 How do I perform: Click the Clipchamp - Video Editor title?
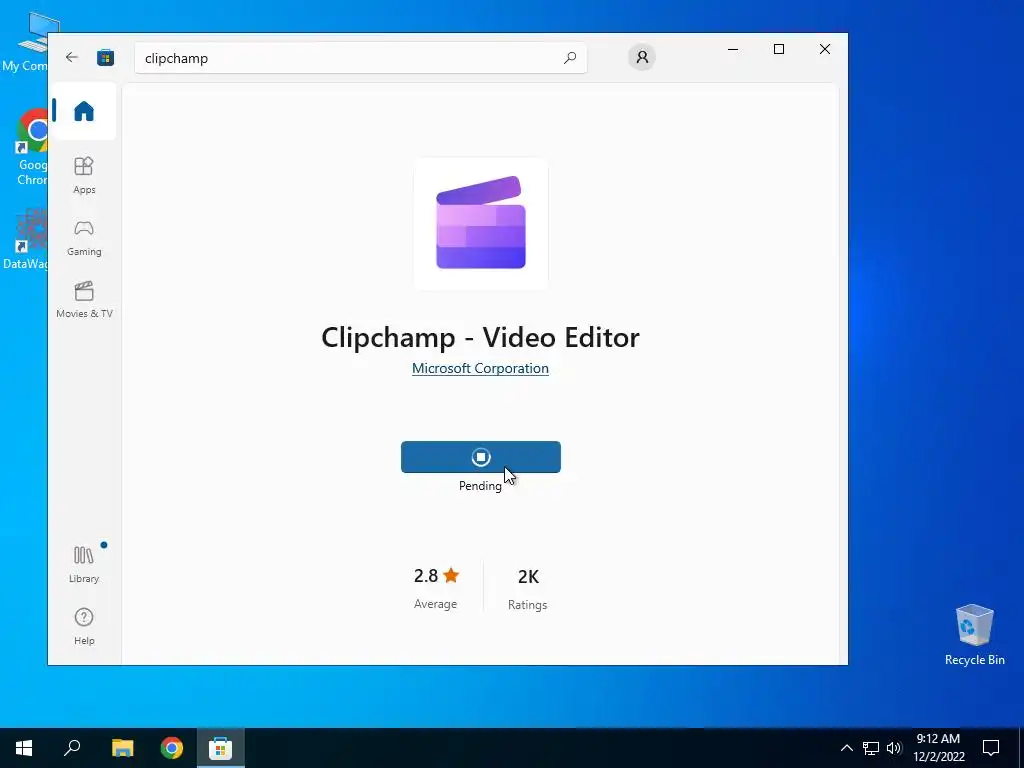click(x=480, y=338)
